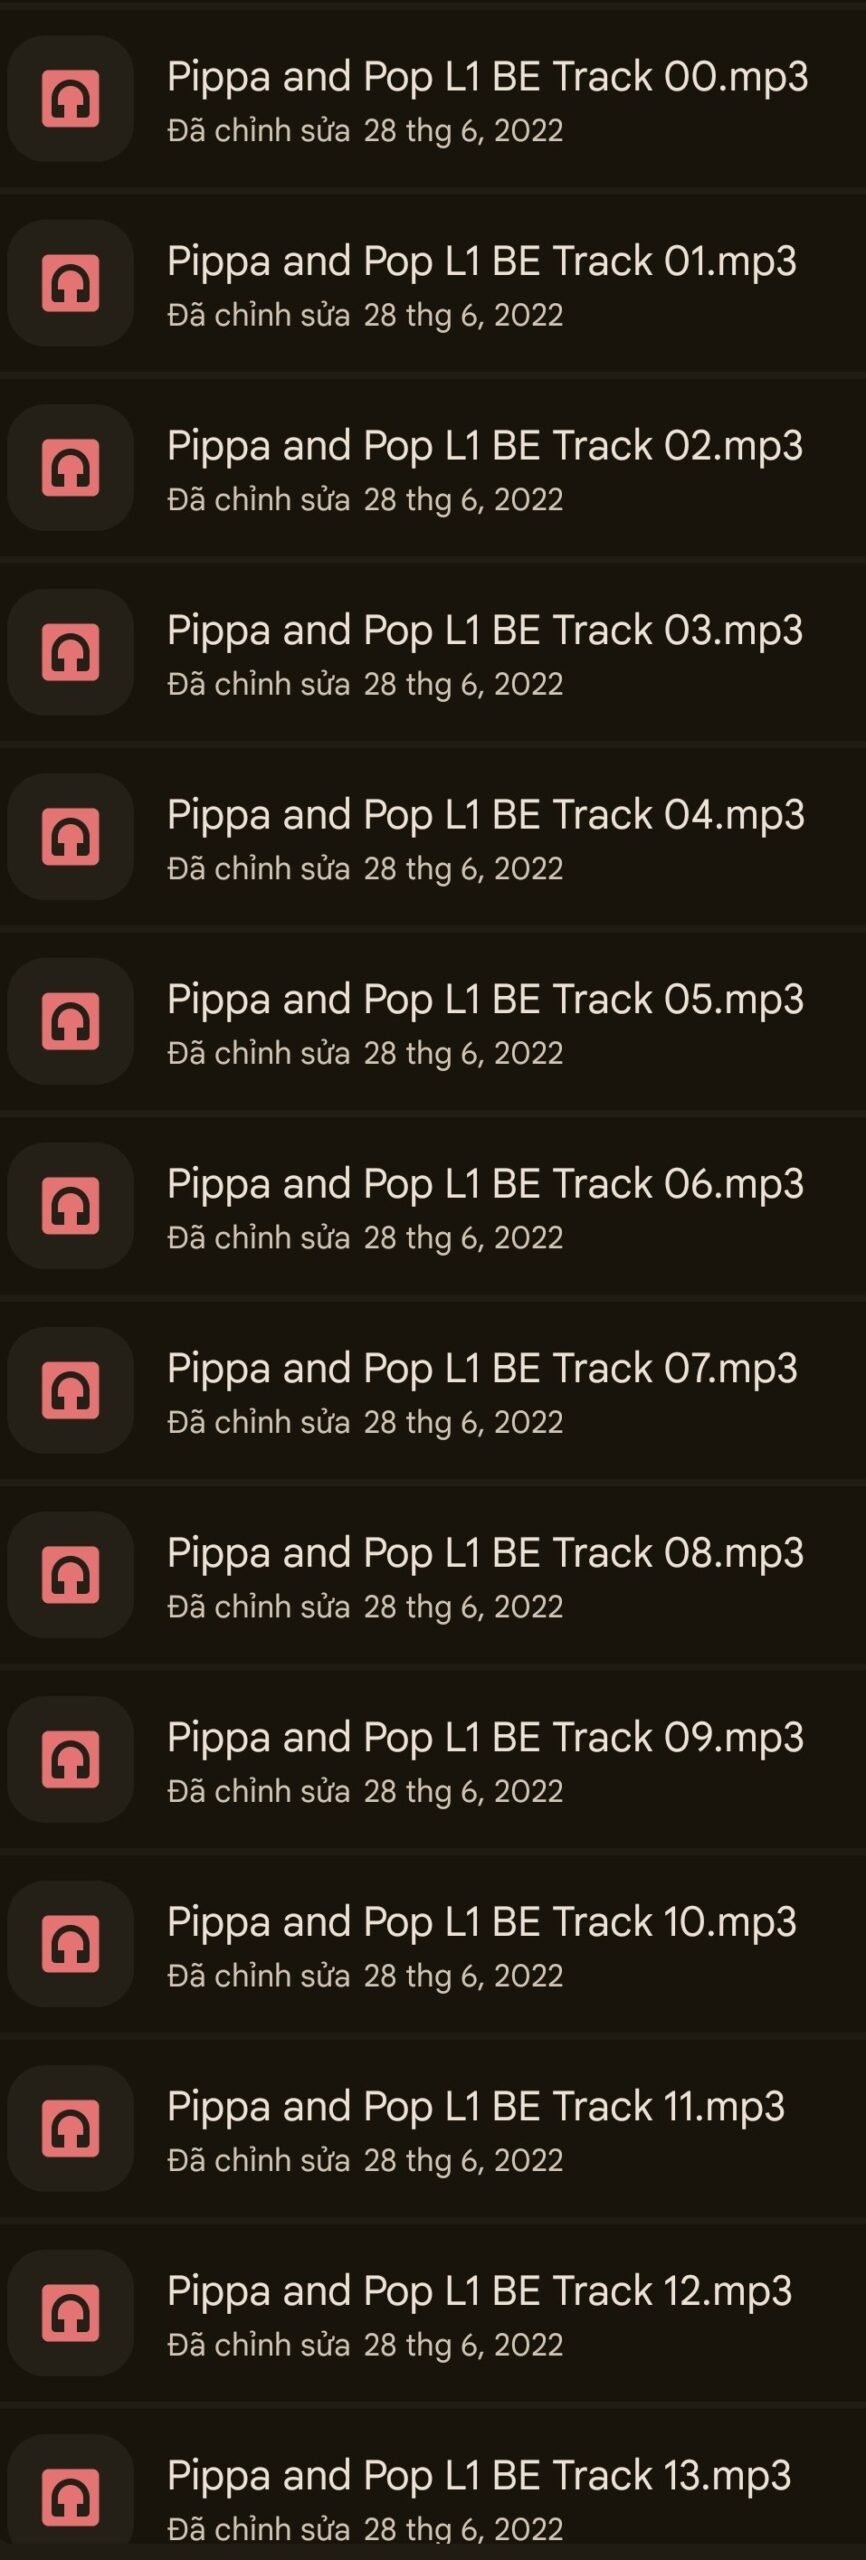
Task: Tap the date line below Track 11
Action: coord(365,2160)
